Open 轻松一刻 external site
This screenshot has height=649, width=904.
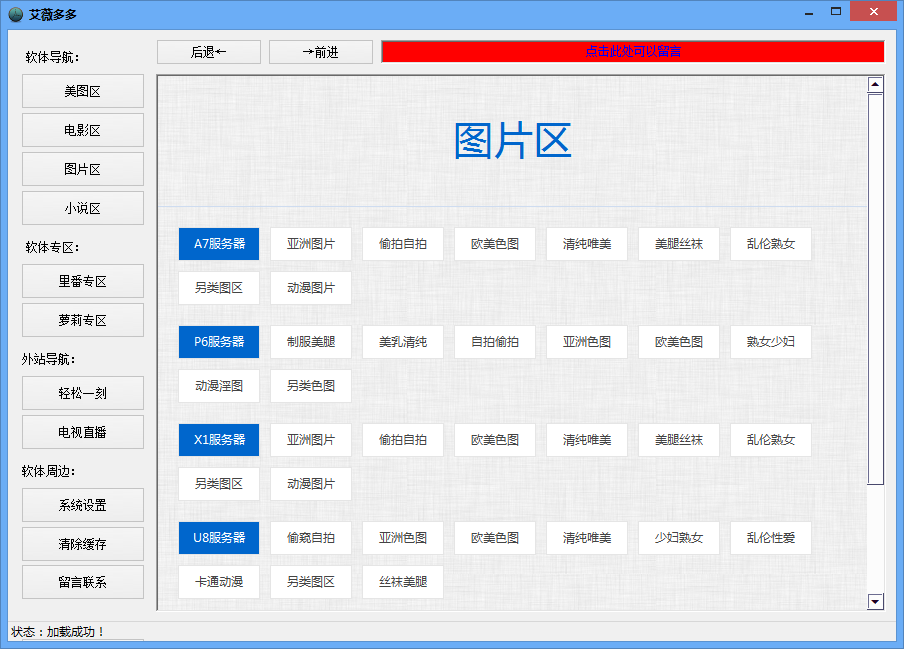click(x=83, y=393)
